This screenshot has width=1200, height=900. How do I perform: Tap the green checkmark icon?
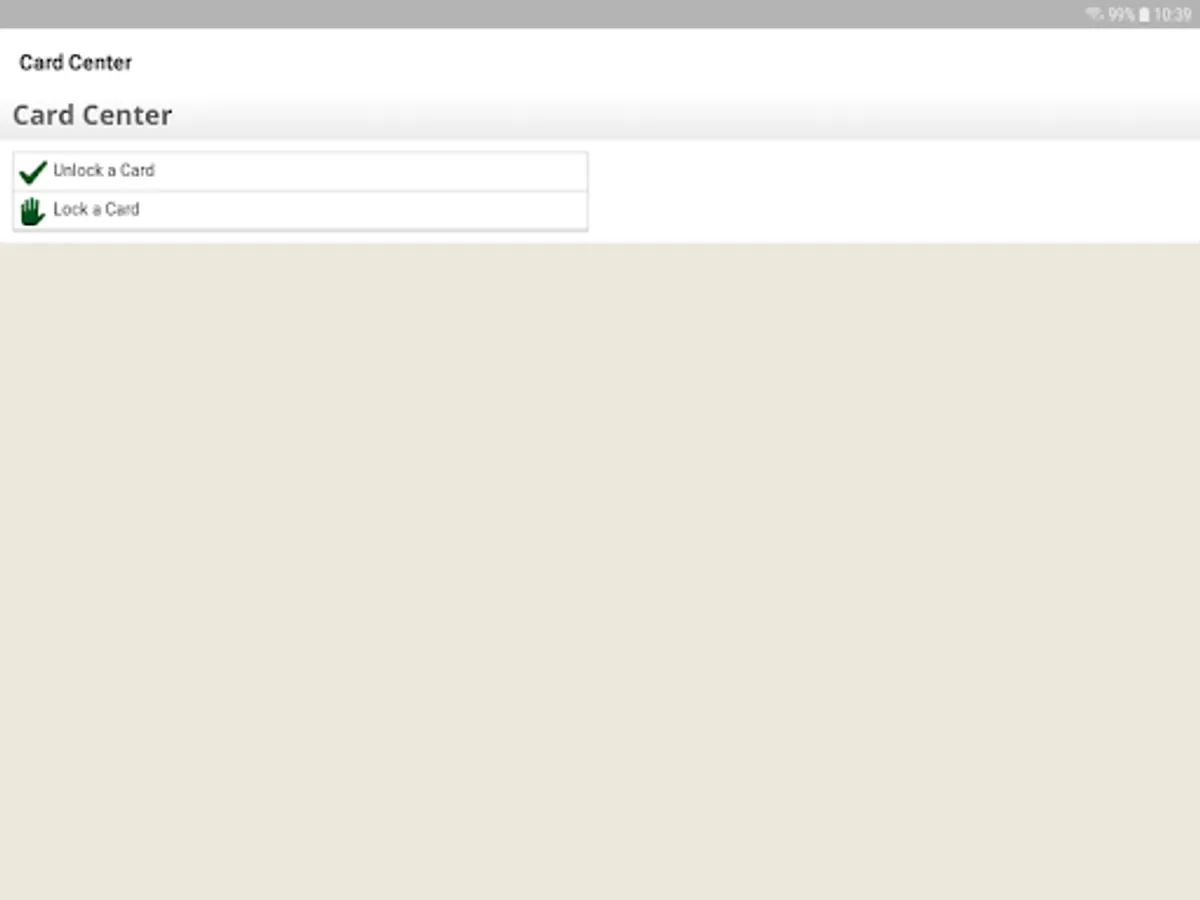point(33,172)
